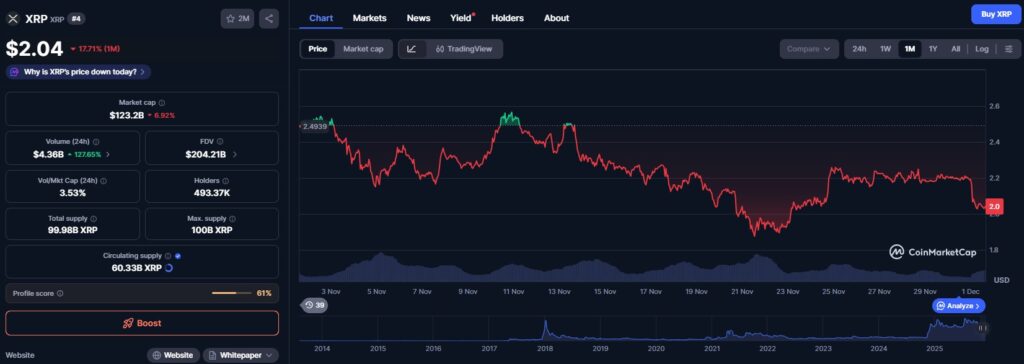1024x364 pixels.
Task: Click the FDV info icon
Action: tap(219, 141)
